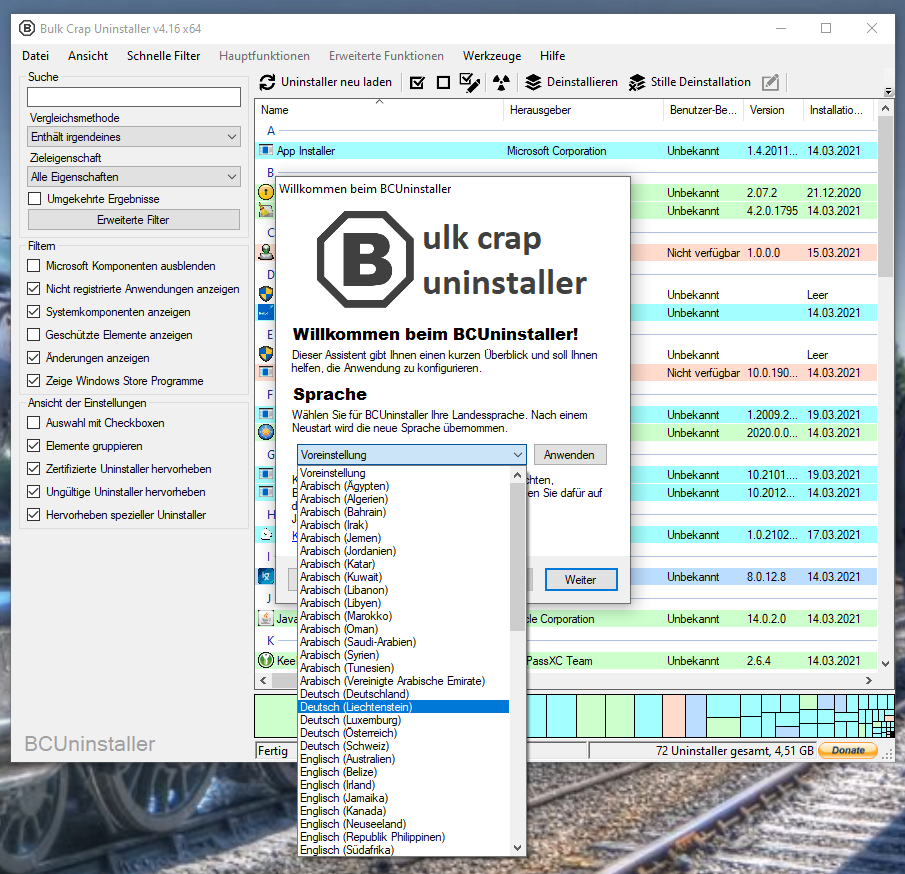Sort the list by the Version column header
The height and width of the screenshot is (874, 905).
pos(773,110)
